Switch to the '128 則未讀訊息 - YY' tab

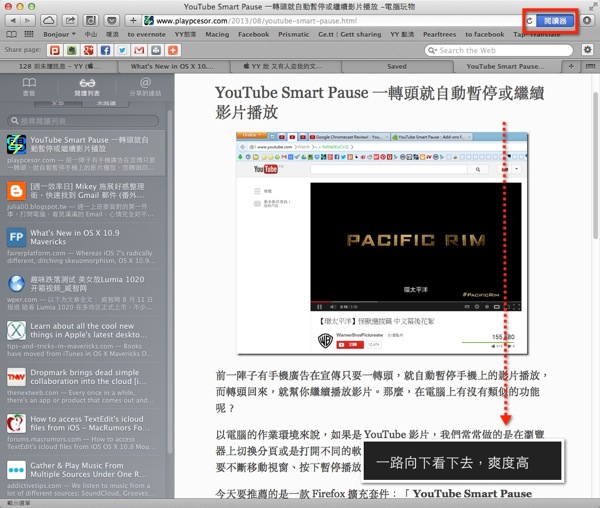tap(59, 67)
